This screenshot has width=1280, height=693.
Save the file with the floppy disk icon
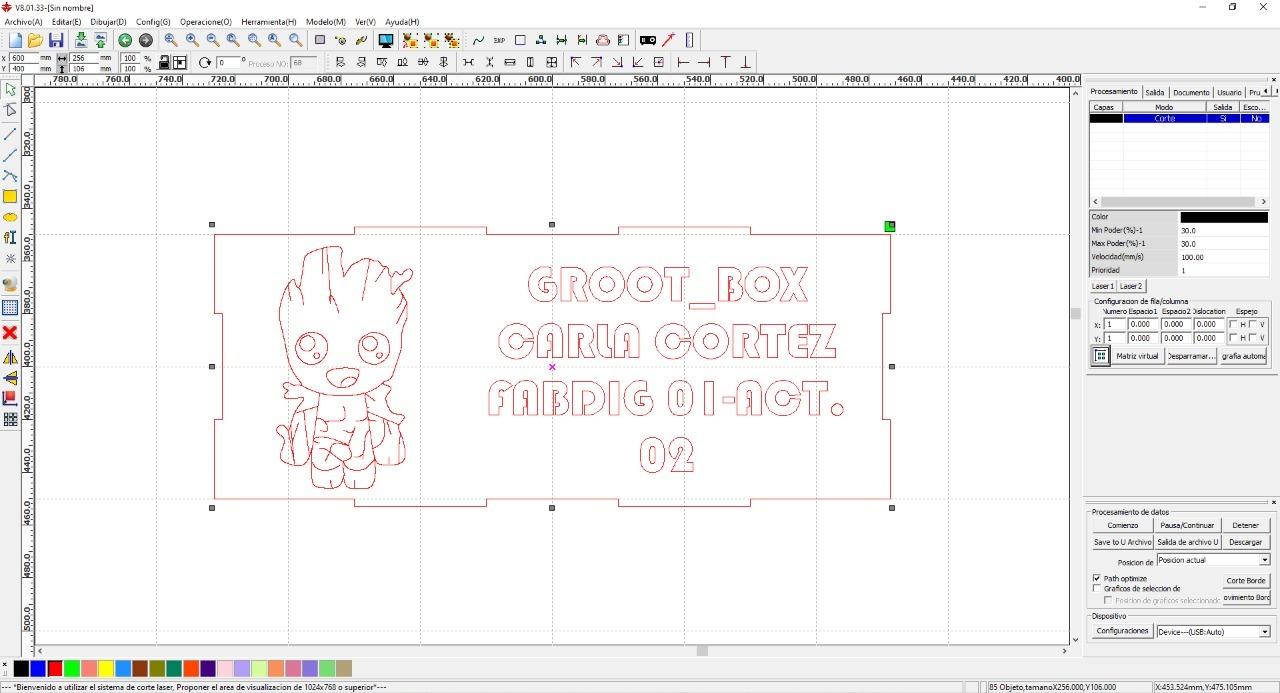tap(56, 40)
